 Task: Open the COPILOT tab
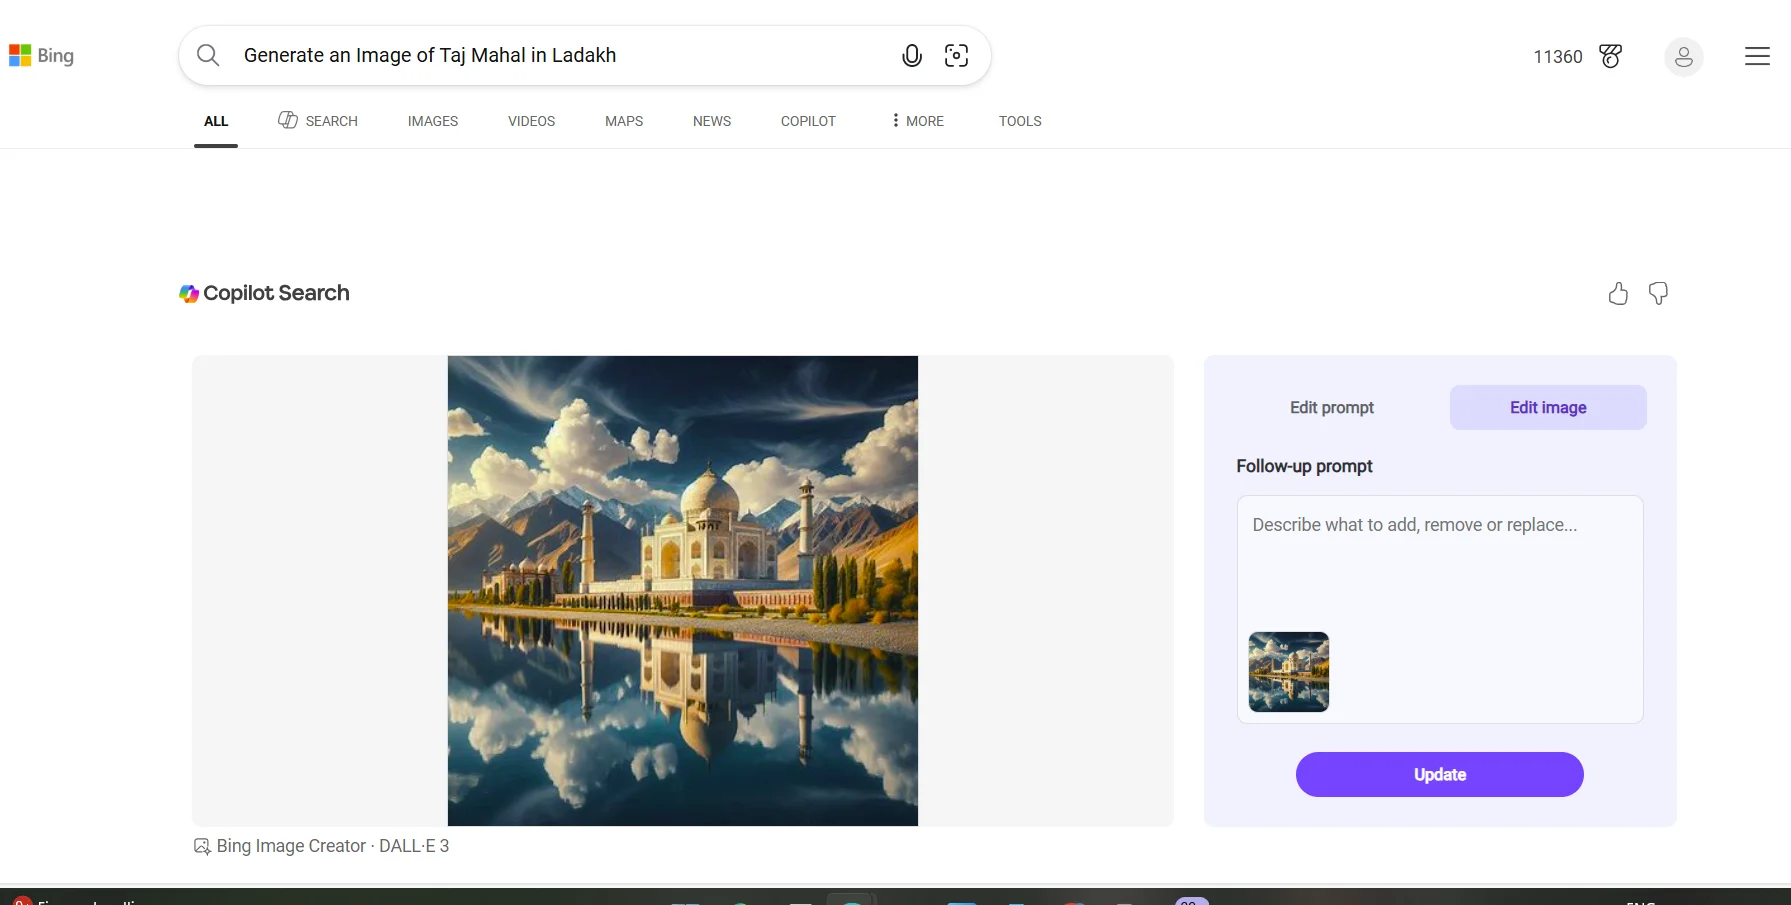coord(808,121)
